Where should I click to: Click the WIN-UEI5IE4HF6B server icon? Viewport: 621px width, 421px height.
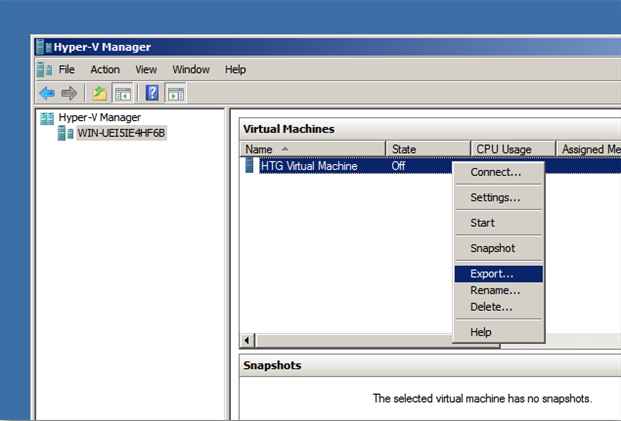tap(65, 133)
